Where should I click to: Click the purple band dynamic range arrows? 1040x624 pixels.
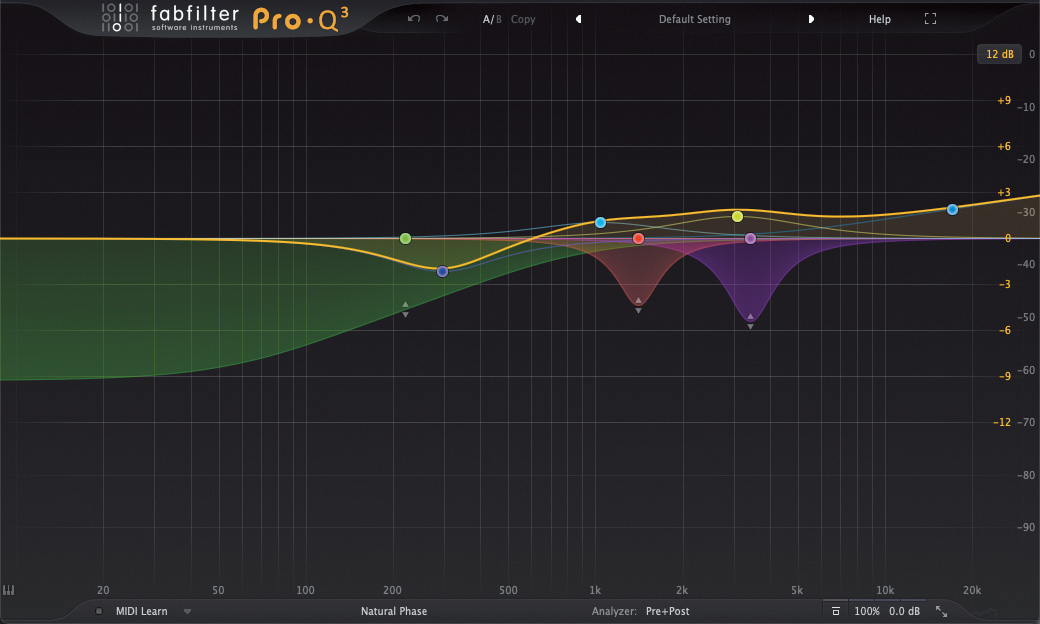[750, 322]
